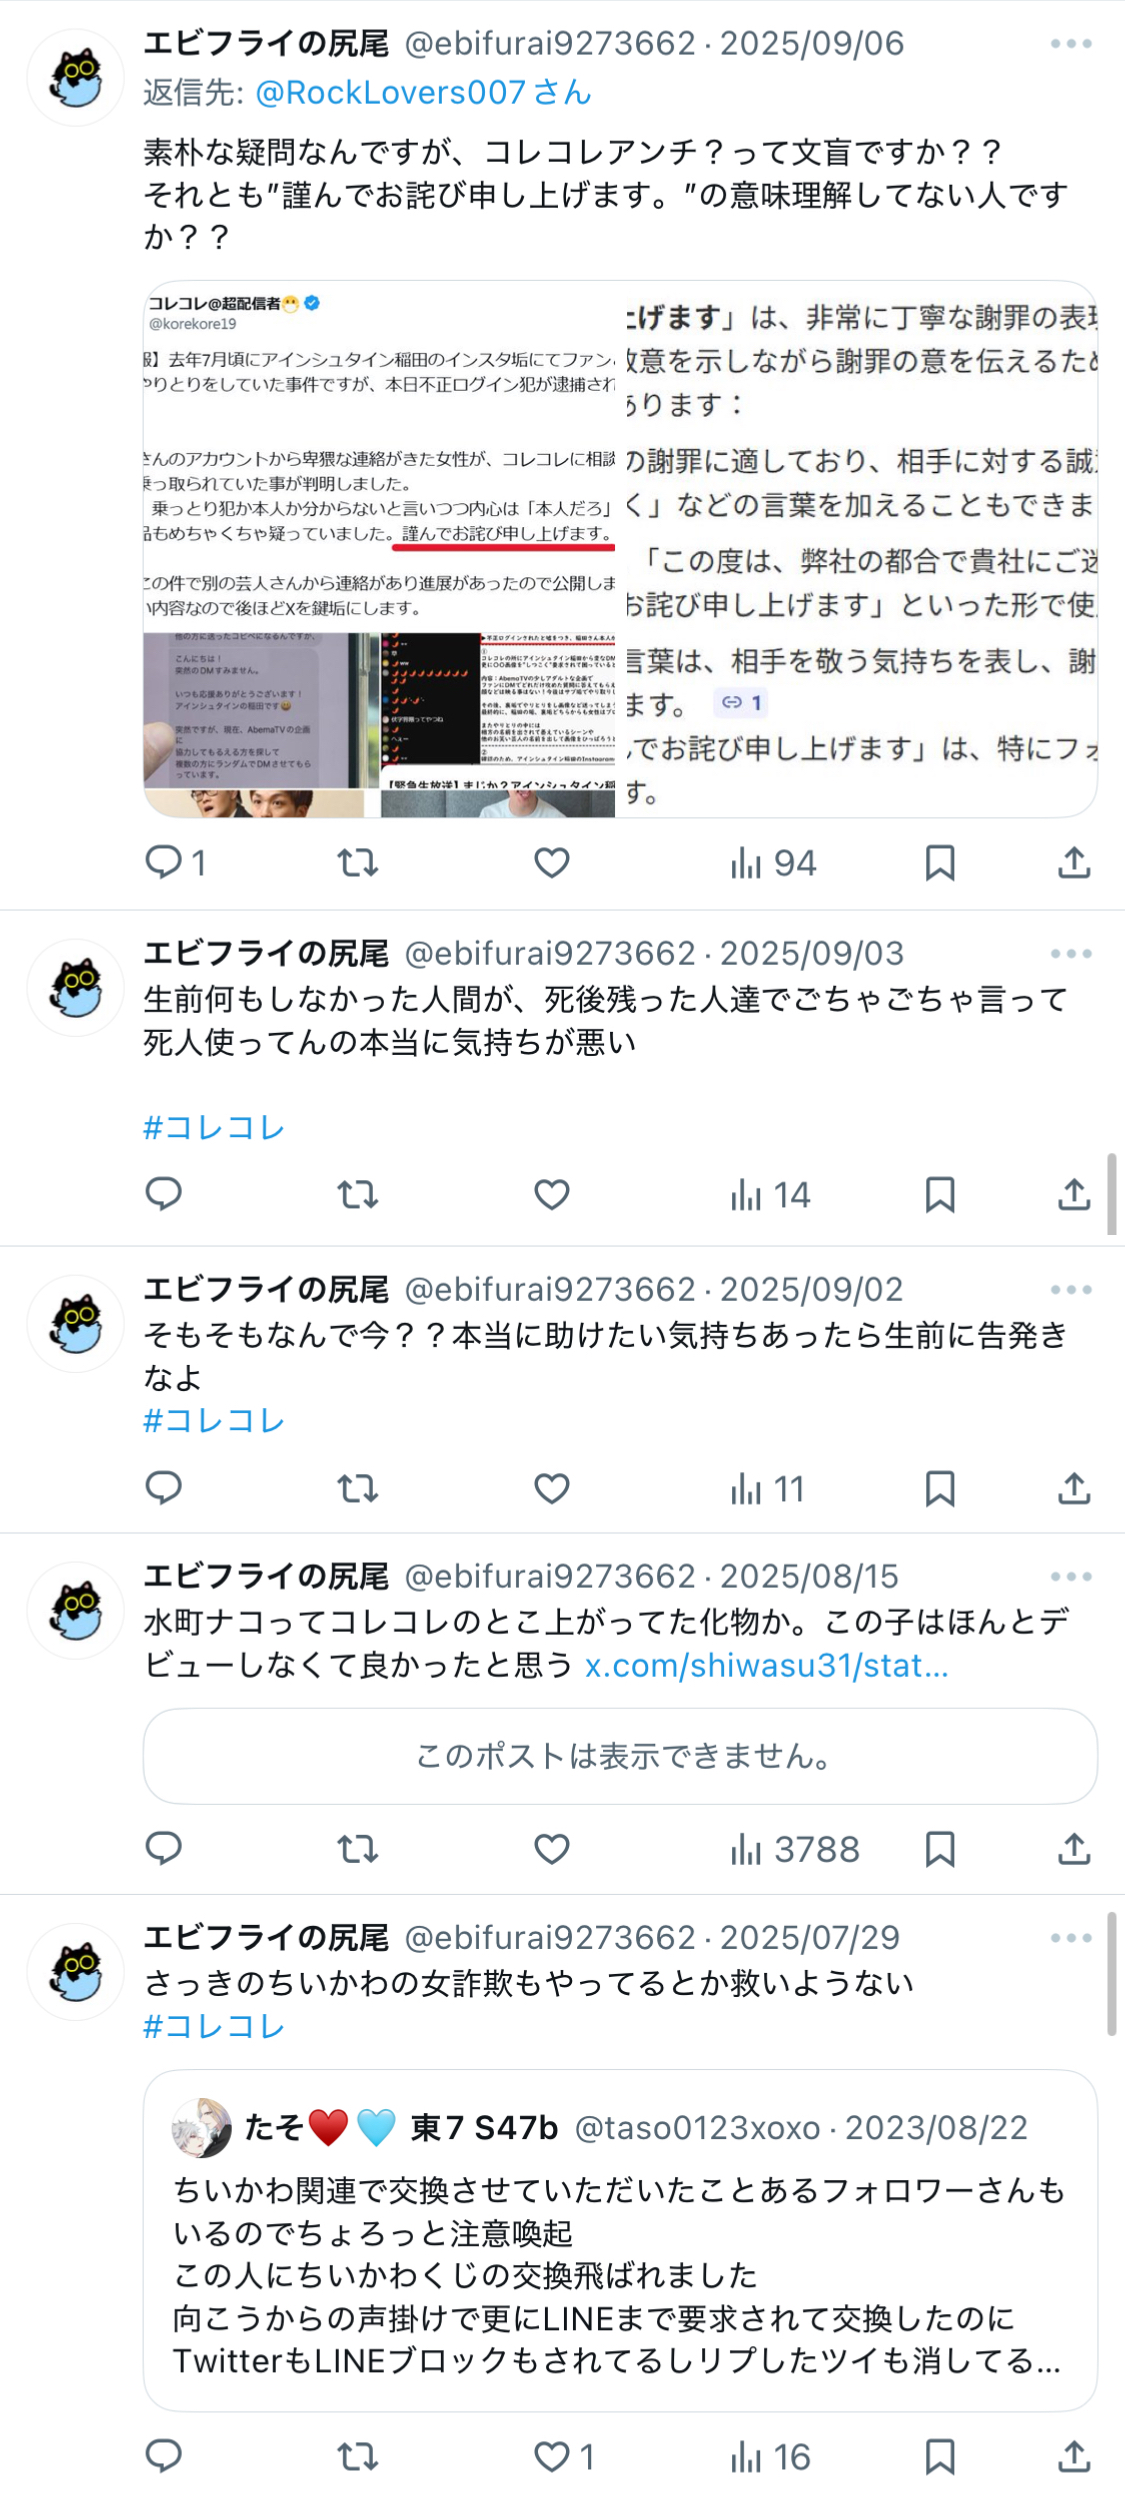The image size is (1125, 2496).
Task: Share the 2025/09/02 post
Action: click(1074, 1488)
